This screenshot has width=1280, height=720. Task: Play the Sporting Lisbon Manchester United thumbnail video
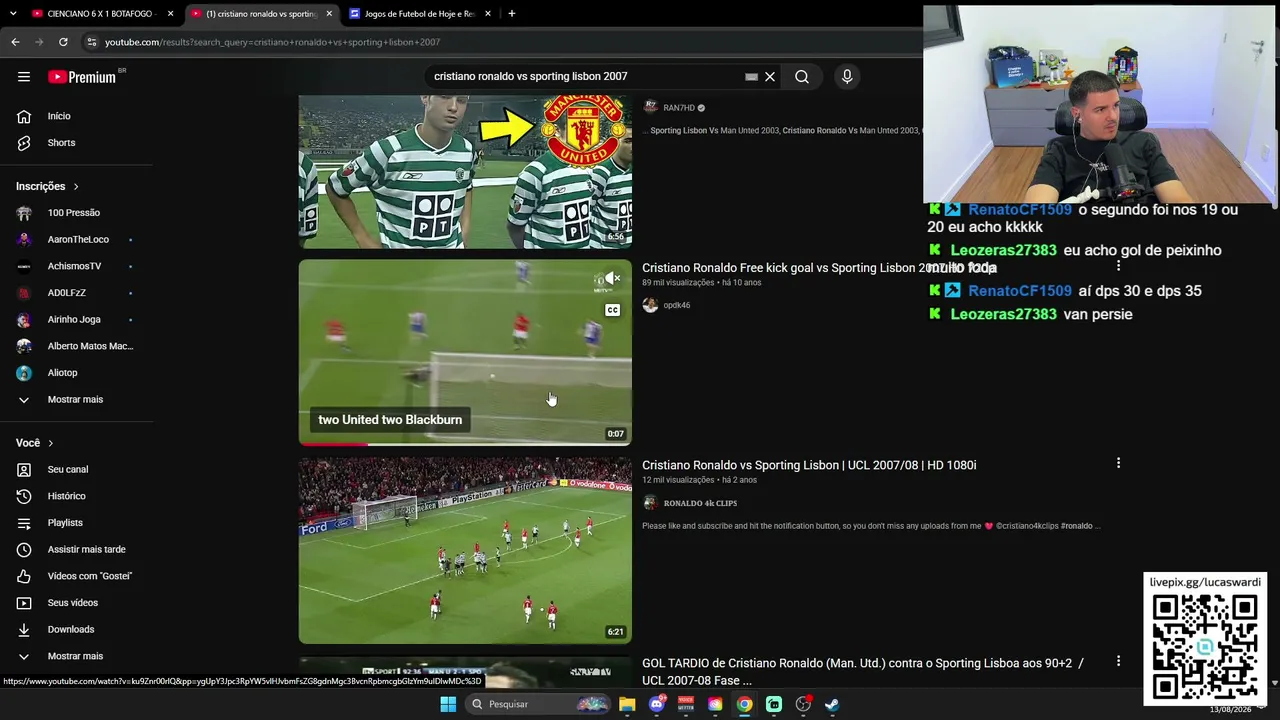click(465, 172)
